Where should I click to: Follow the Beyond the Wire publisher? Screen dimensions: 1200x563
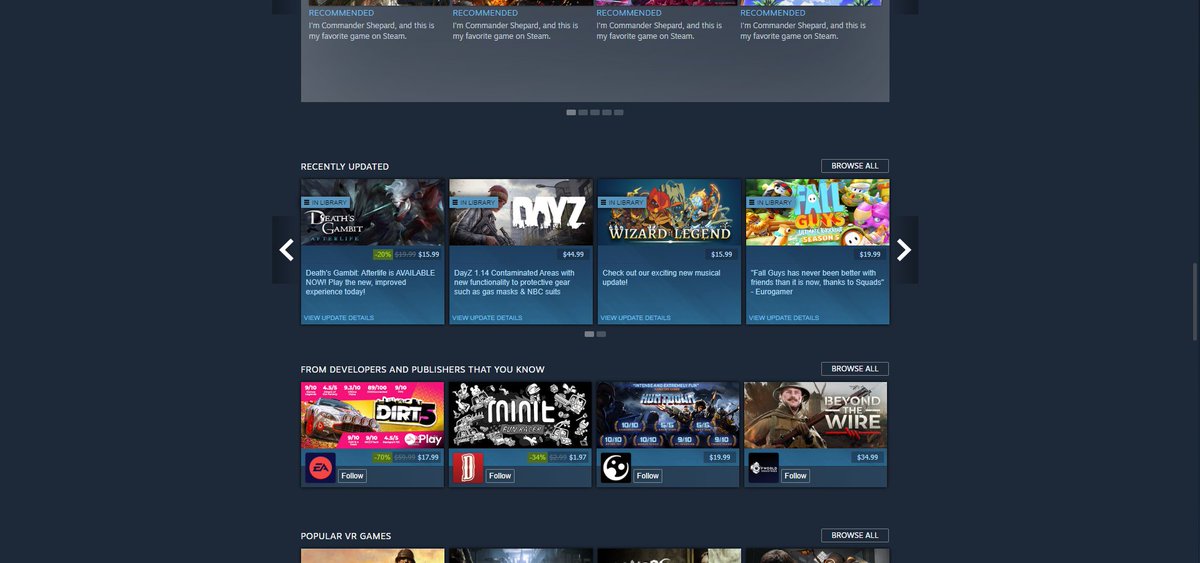click(796, 476)
